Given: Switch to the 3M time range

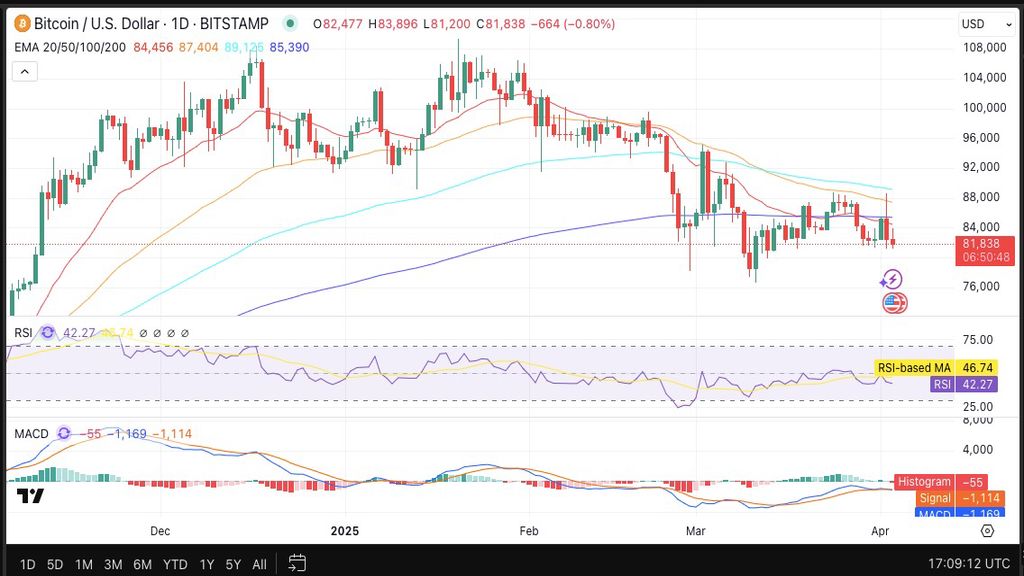Looking at the screenshot, I should 113,564.
